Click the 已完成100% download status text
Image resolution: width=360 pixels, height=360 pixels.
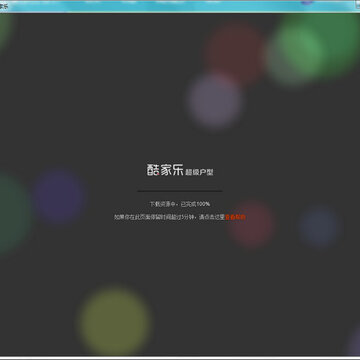click(x=195, y=204)
